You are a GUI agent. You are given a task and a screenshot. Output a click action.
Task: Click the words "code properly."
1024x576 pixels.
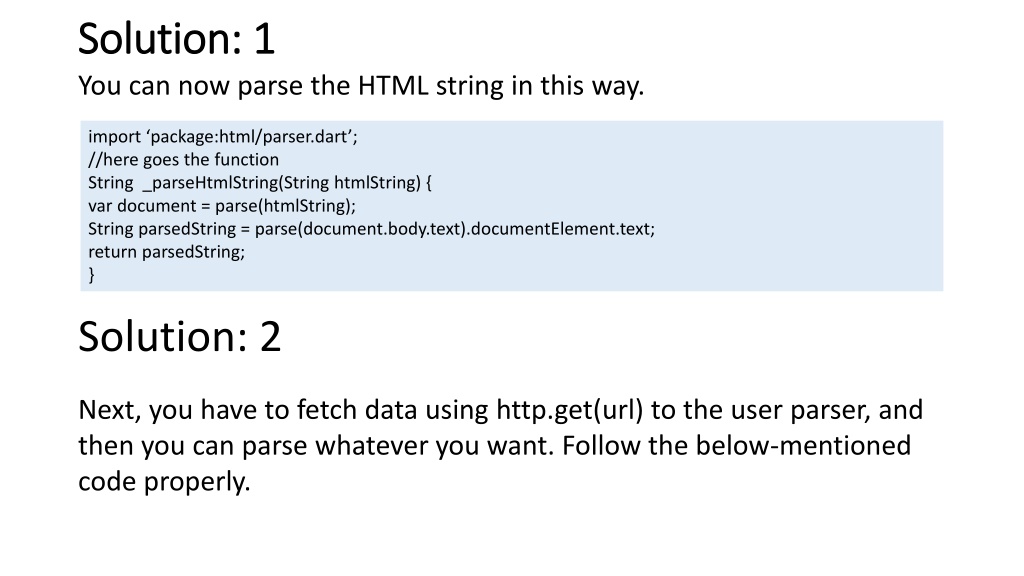(165, 482)
